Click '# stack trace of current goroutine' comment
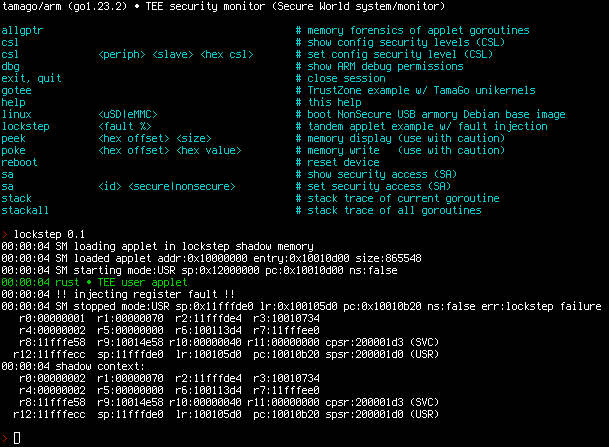 pos(397,198)
